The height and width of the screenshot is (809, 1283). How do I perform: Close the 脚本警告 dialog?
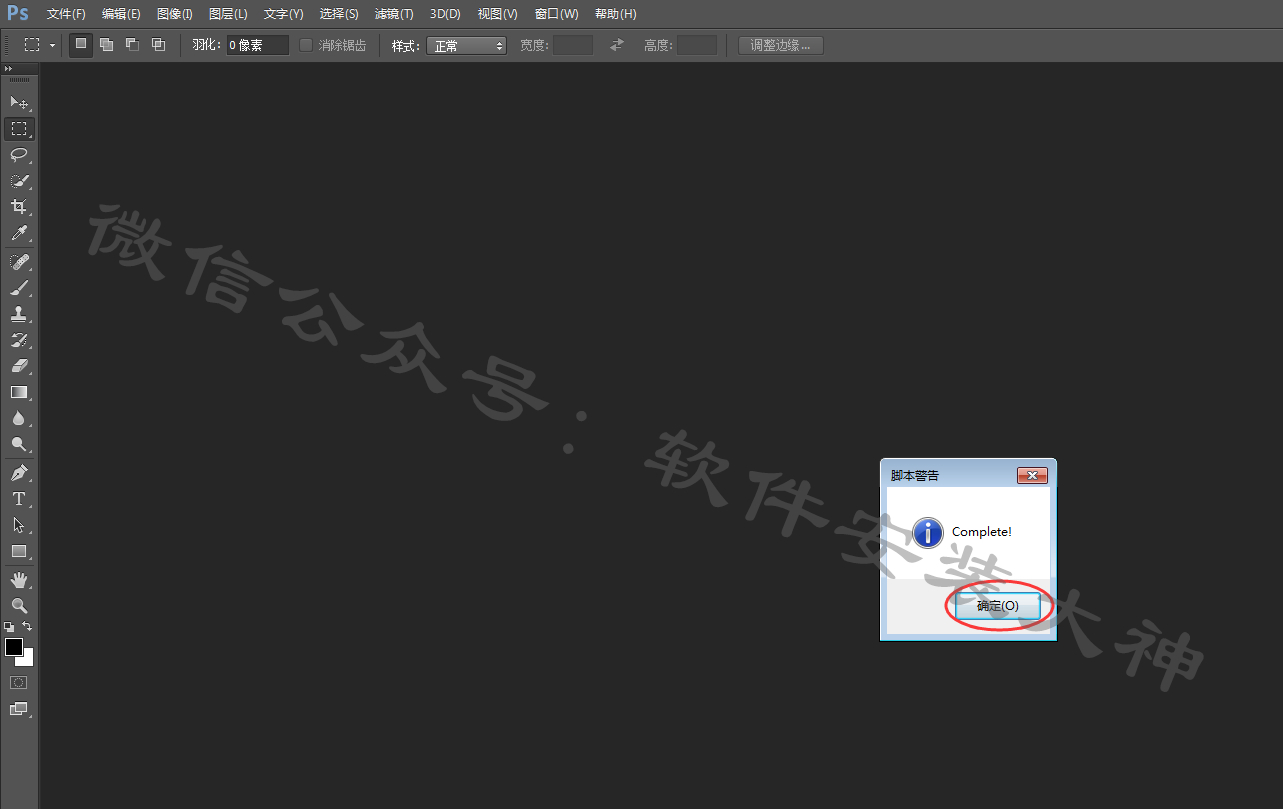(1032, 475)
